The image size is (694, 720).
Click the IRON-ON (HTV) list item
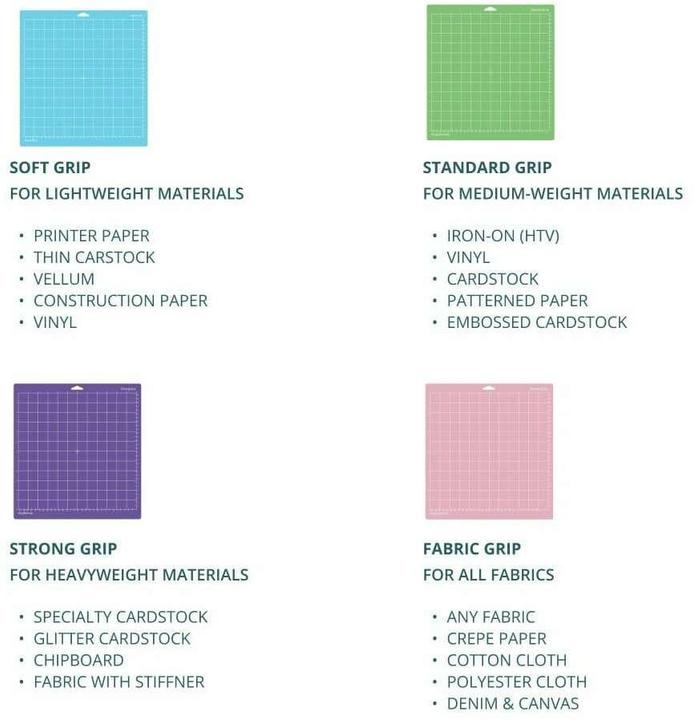click(x=503, y=236)
